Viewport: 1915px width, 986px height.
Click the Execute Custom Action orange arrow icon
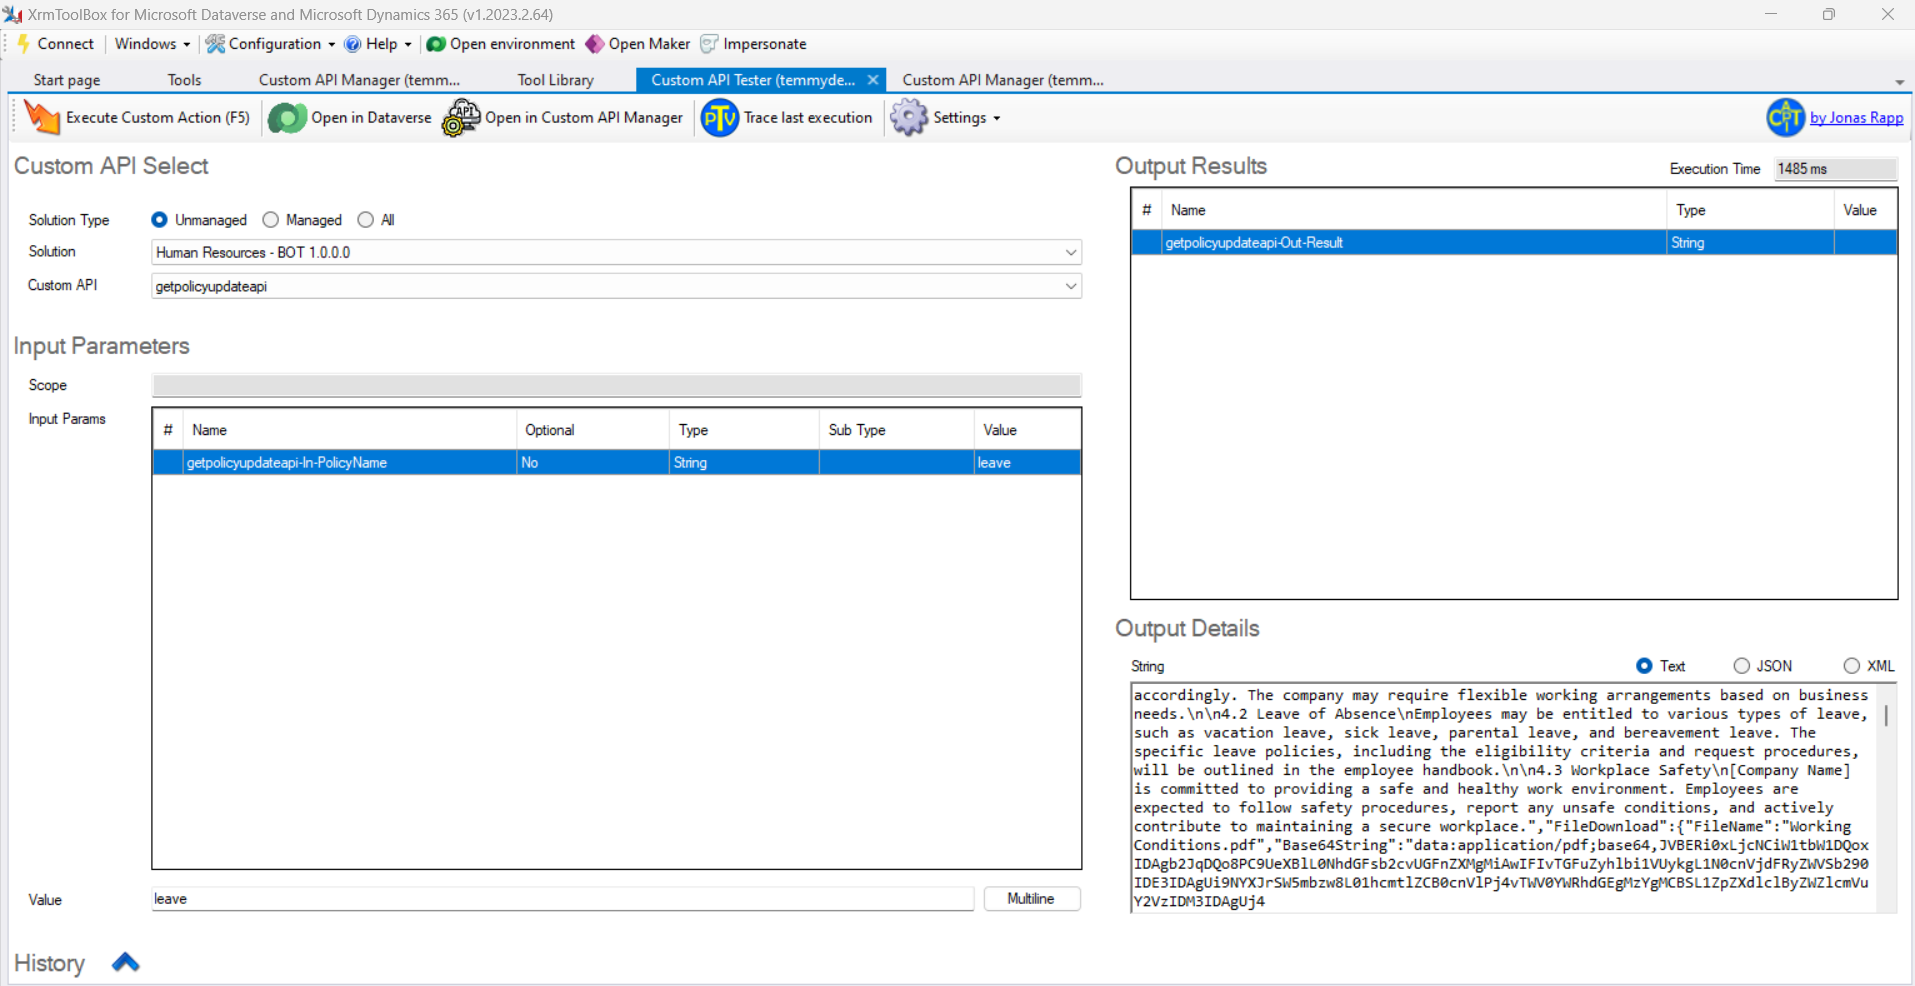pyautogui.click(x=42, y=118)
